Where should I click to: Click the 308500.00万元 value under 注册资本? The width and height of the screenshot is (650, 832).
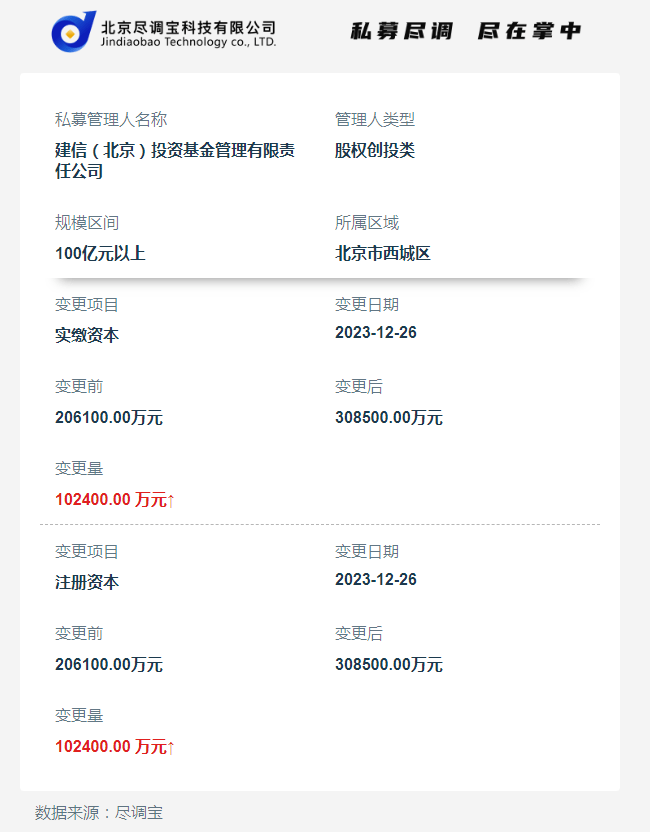(389, 664)
